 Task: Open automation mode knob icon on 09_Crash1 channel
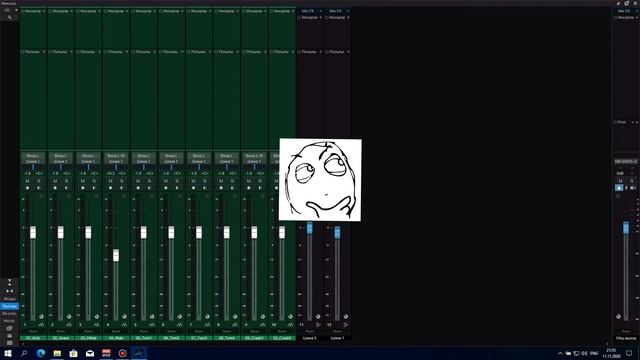tap(263, 316)
